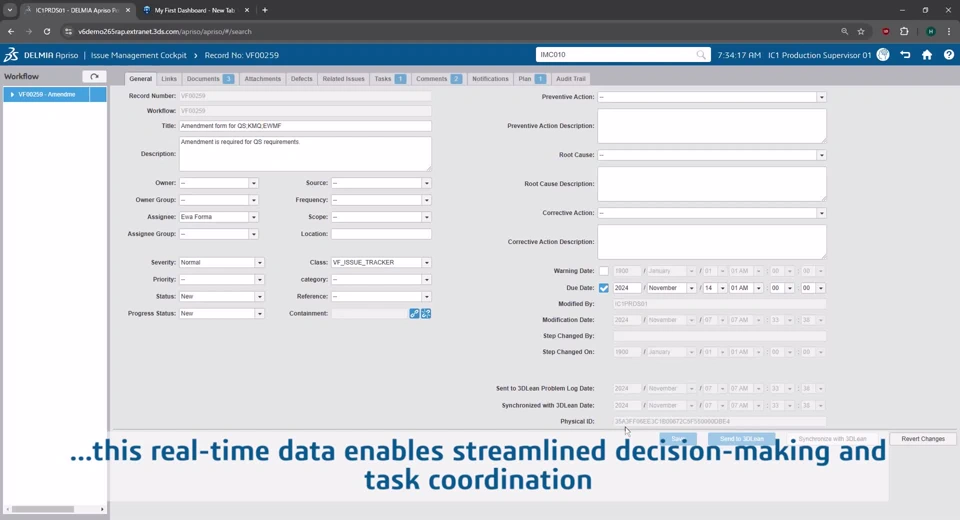Click the red extension icon in toolbar
Image resolution: width=960 pixels, height=520 pixels.
(886, 31)
